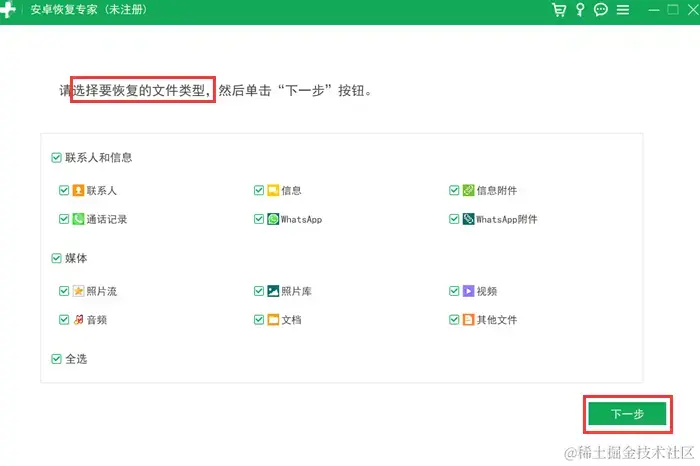The height and width of the screenshot is (466, 700).
Task: Click the 通话记录 phone icon
Action: [78, 219]
